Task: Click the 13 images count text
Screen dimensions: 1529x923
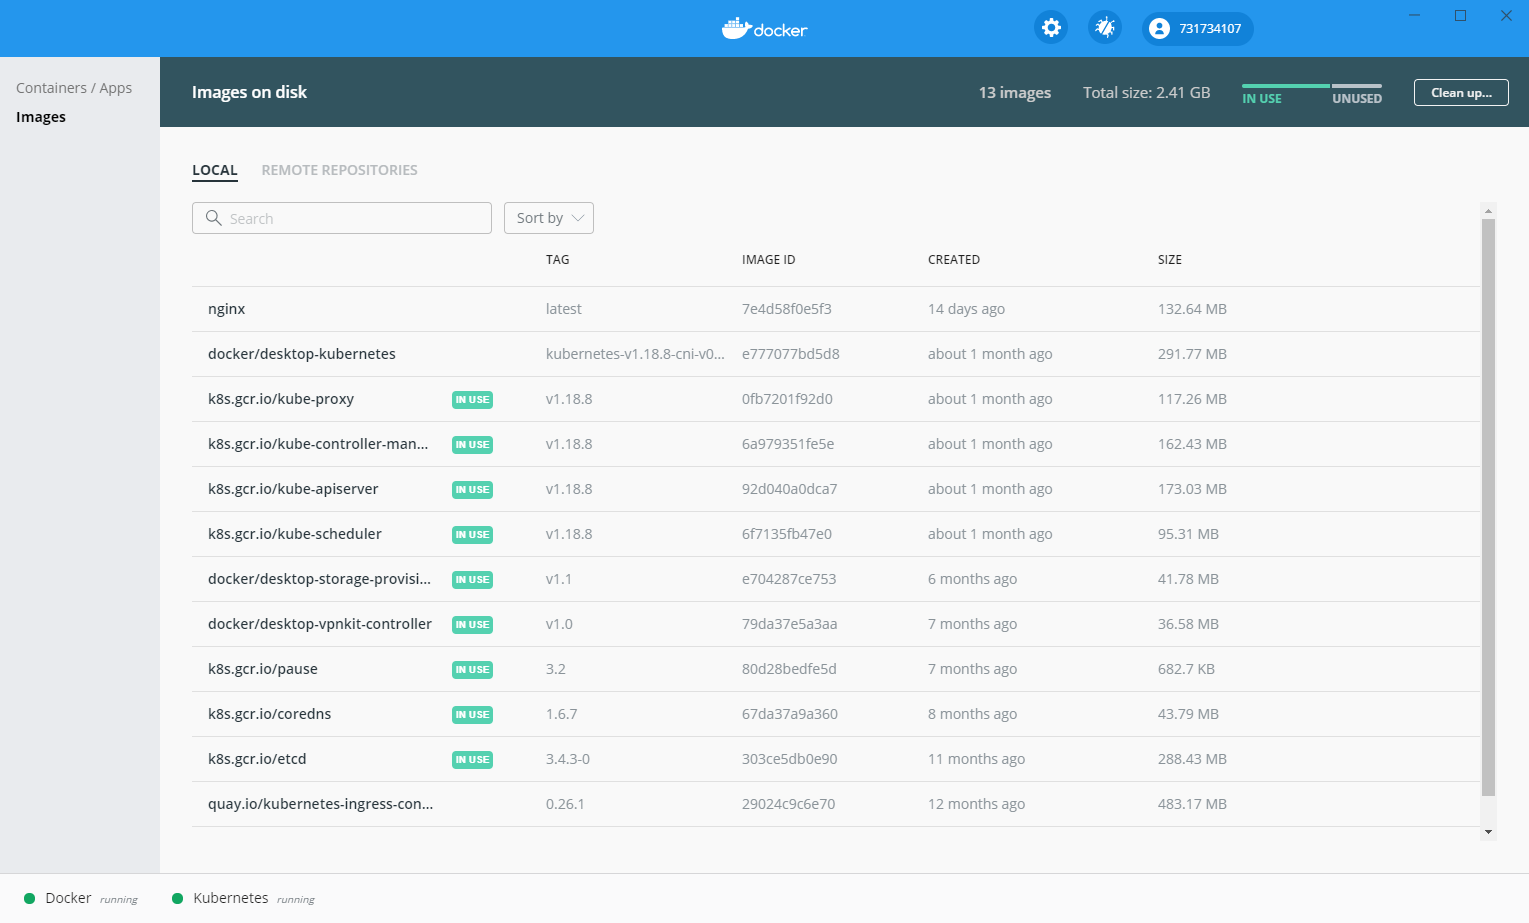Action: (x=1015, y=92)
